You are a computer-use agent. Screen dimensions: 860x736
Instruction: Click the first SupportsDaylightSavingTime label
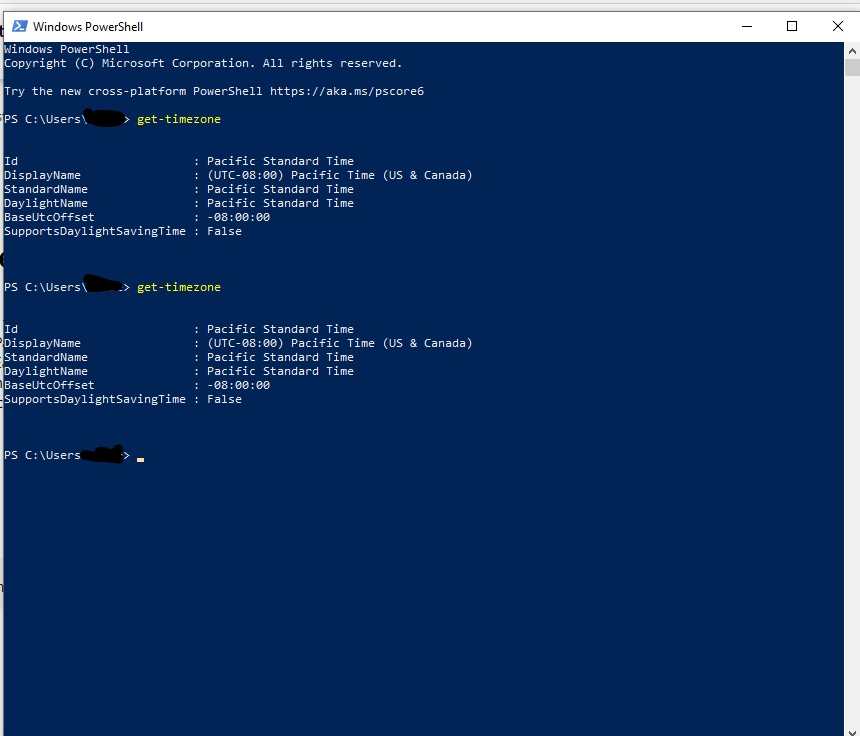pyautogui.click(x=95, y=231)
